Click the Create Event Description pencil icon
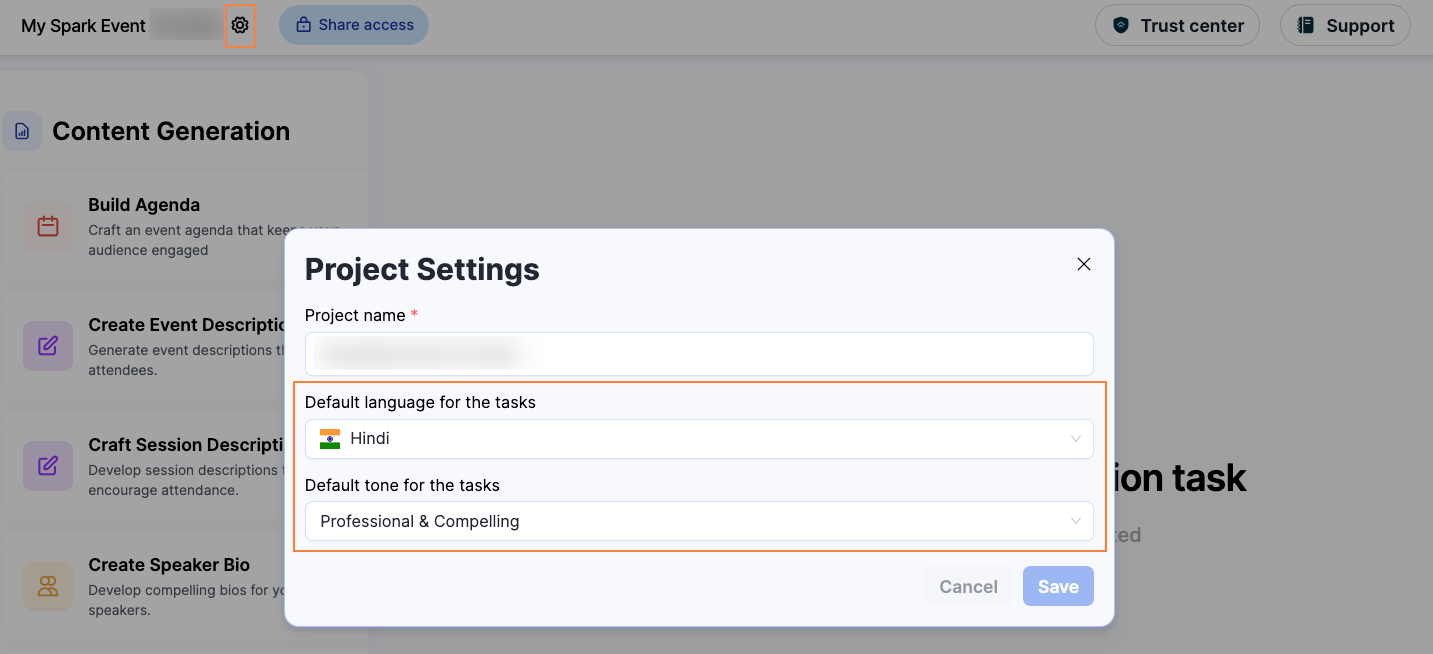Screen dimensions: 1433x654 pyautogui.click(x=48, y=346)
